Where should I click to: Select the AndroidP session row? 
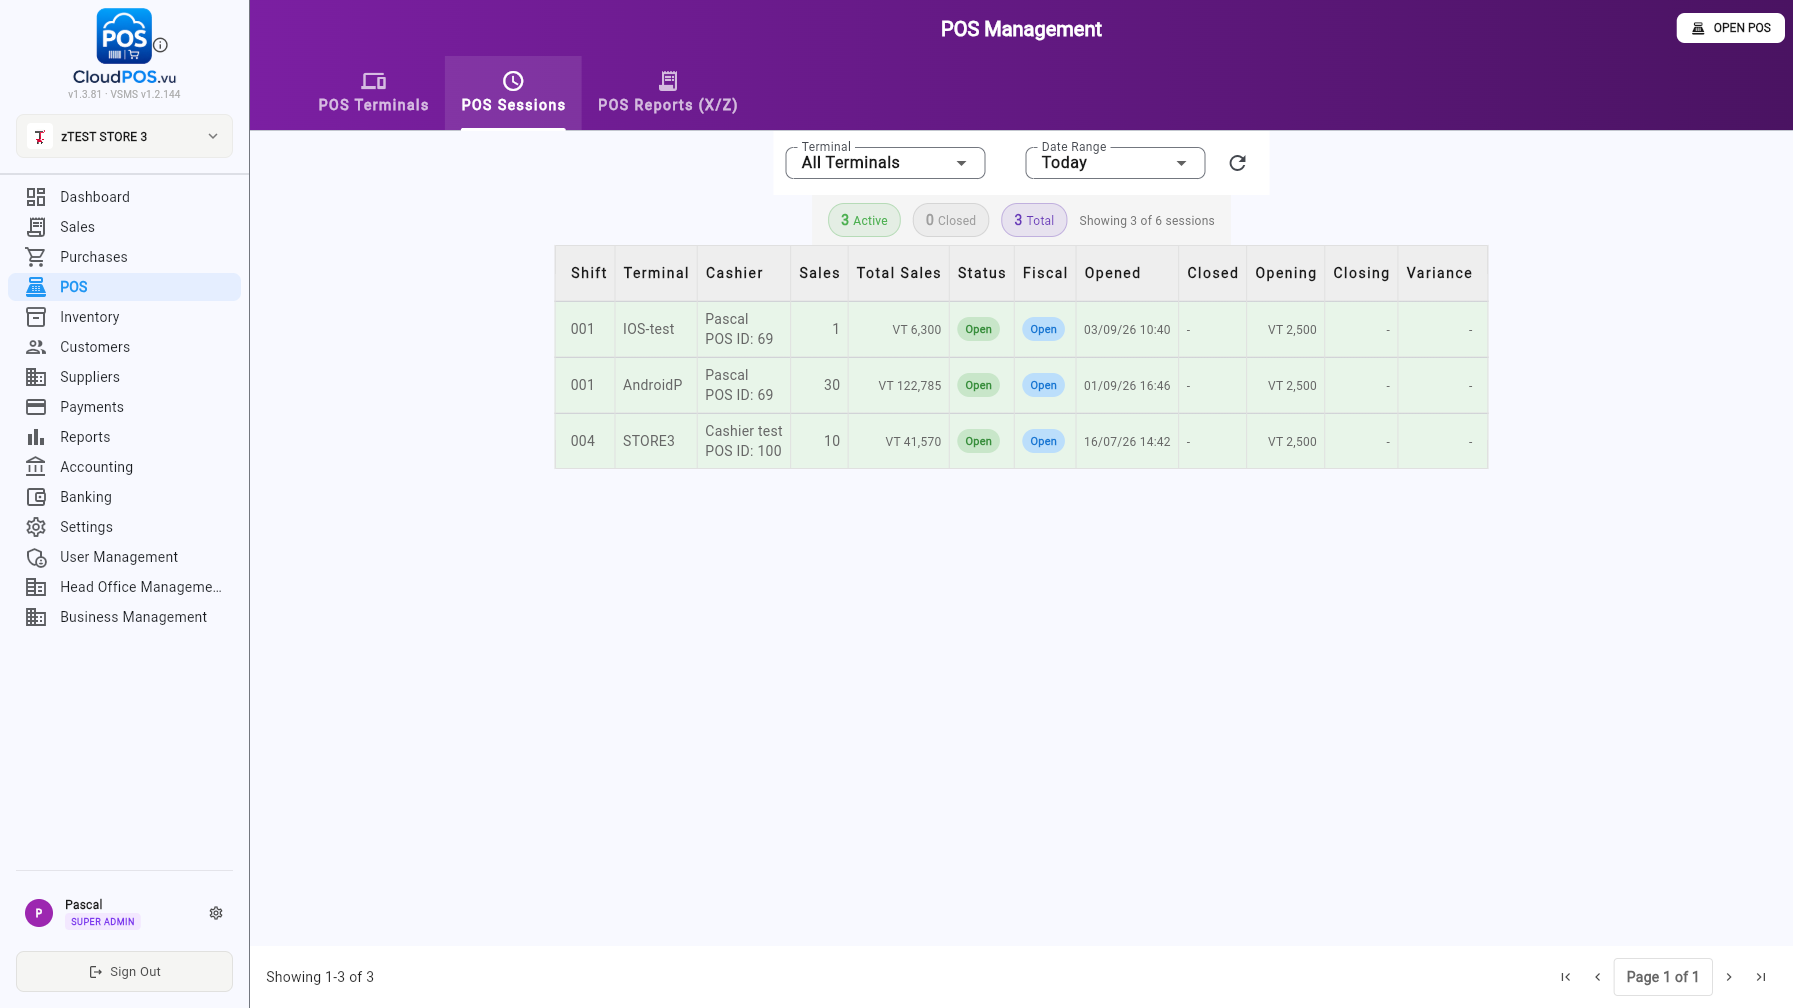(x=1021, y=385)
